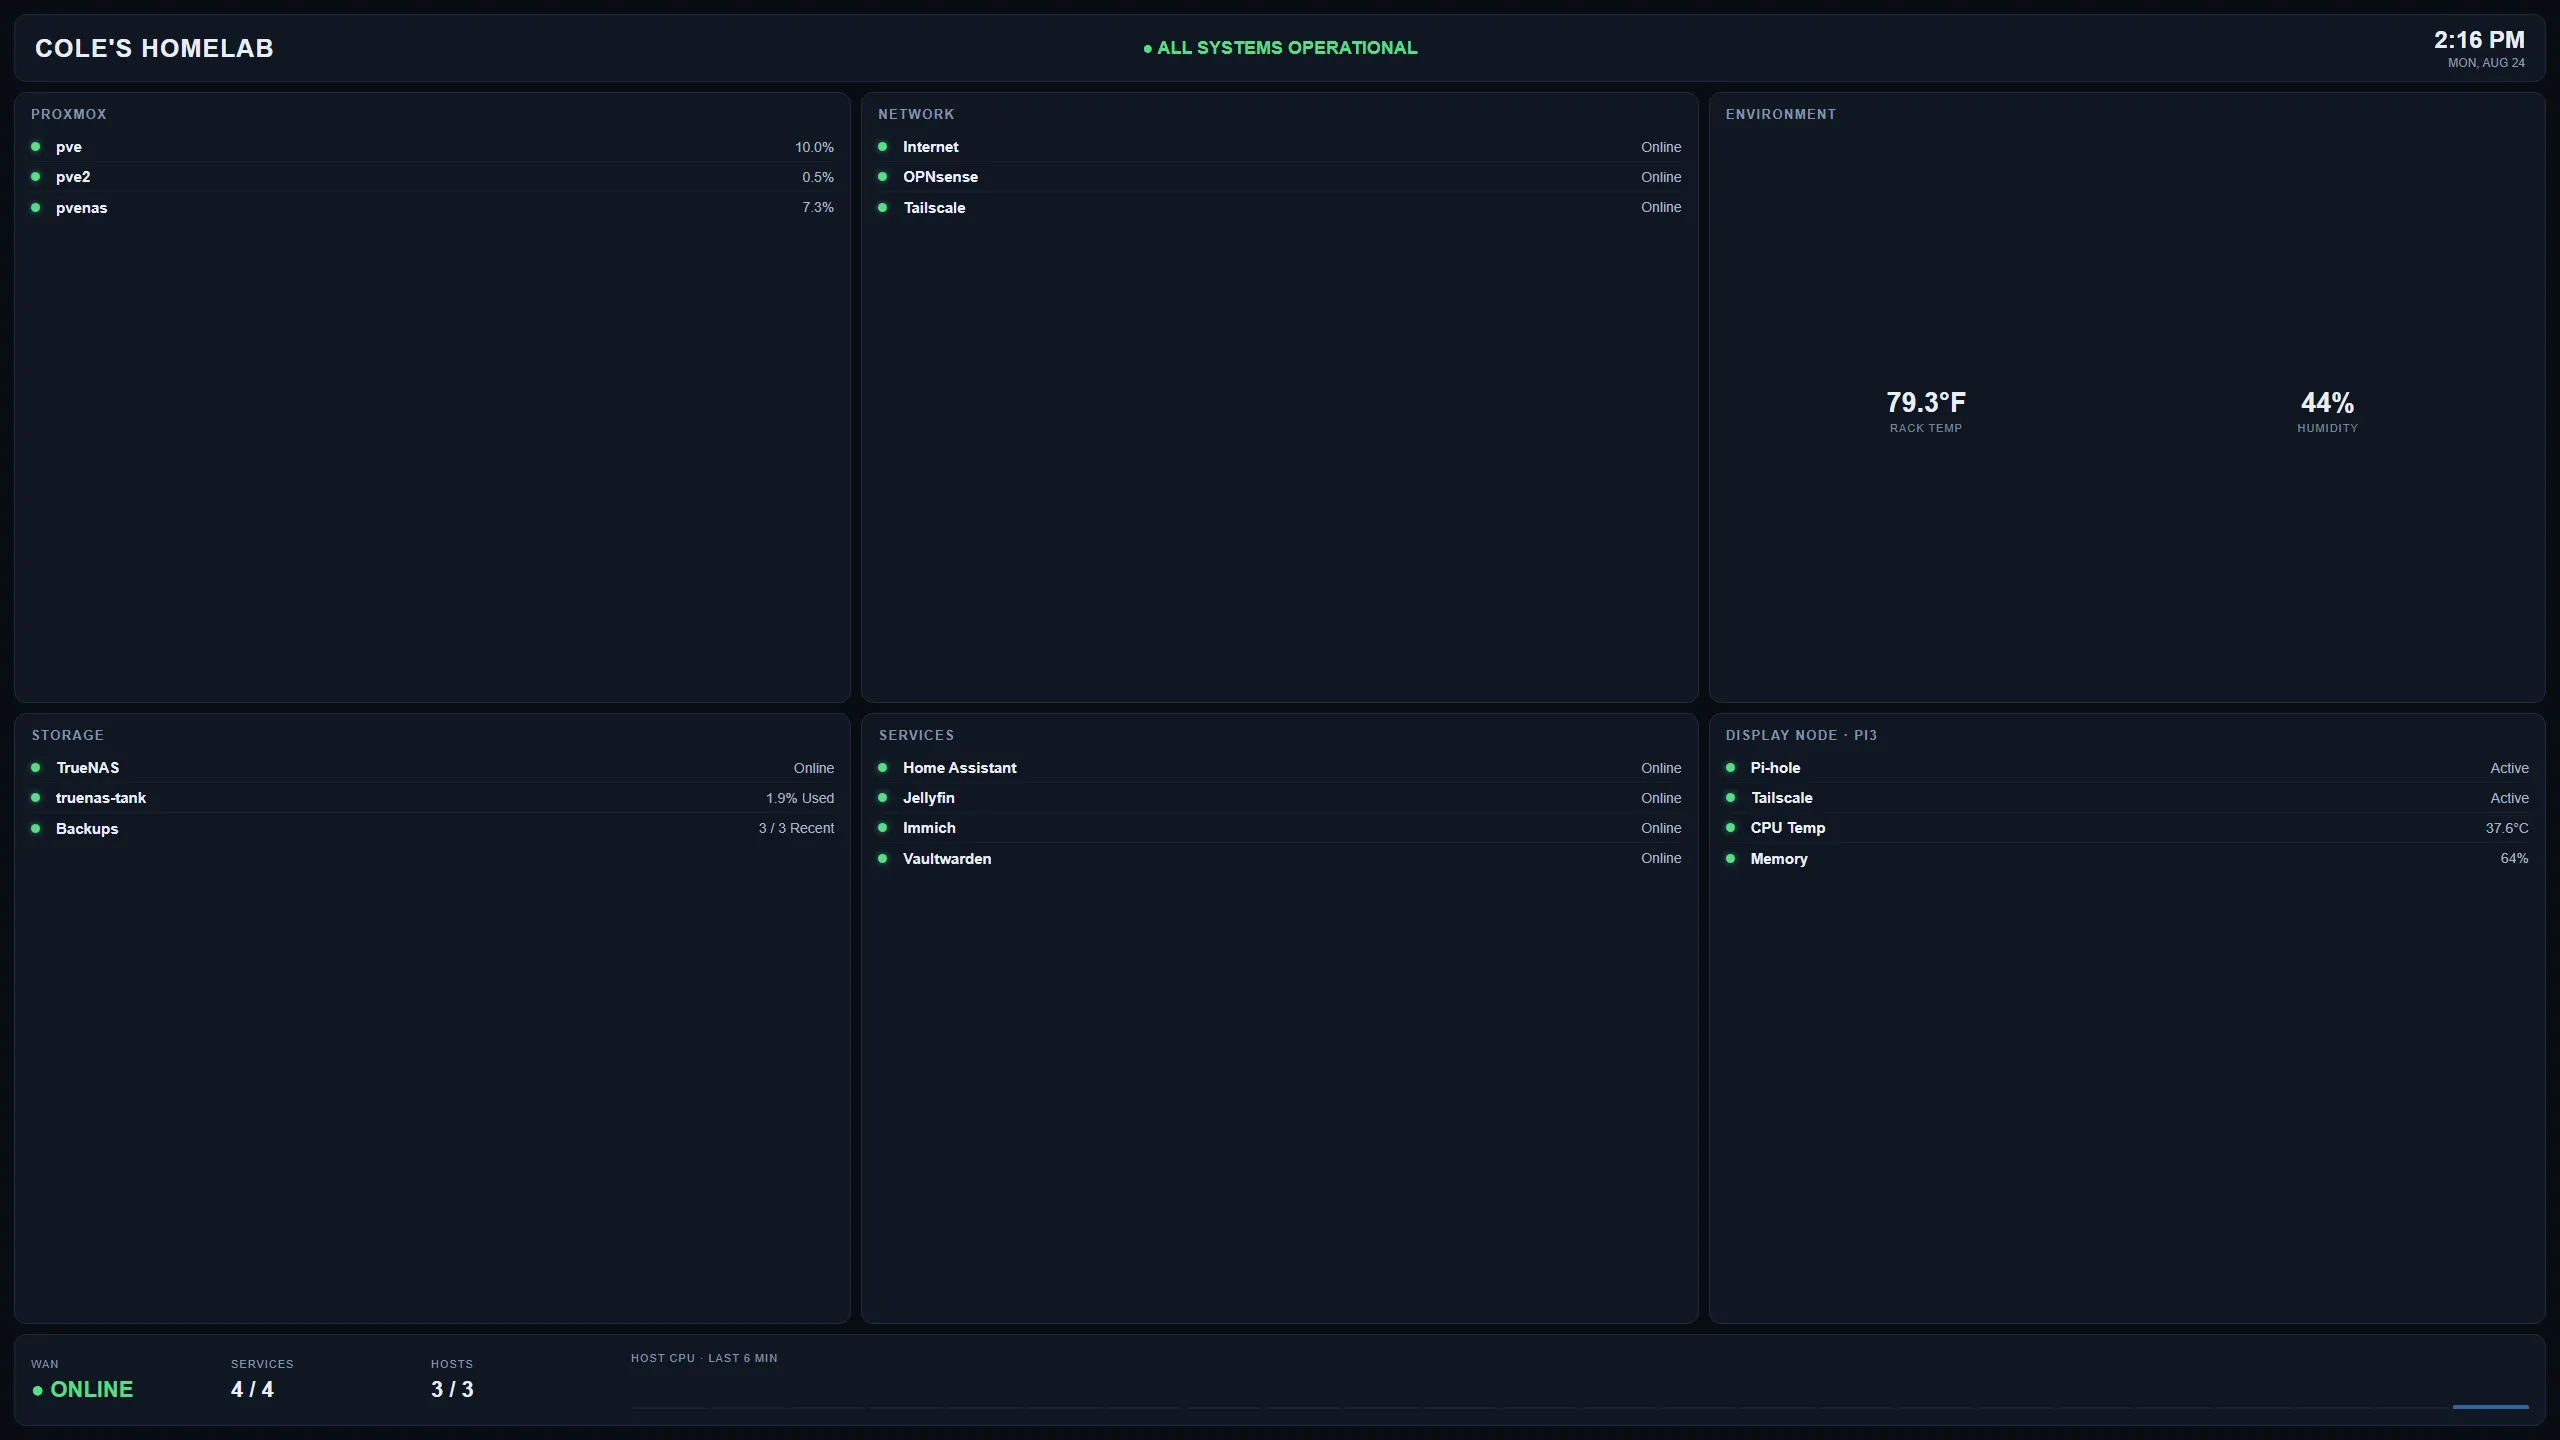Select the pvenas host name
The width and height of the screenshot is (2560, 1440).
[82, 208]
